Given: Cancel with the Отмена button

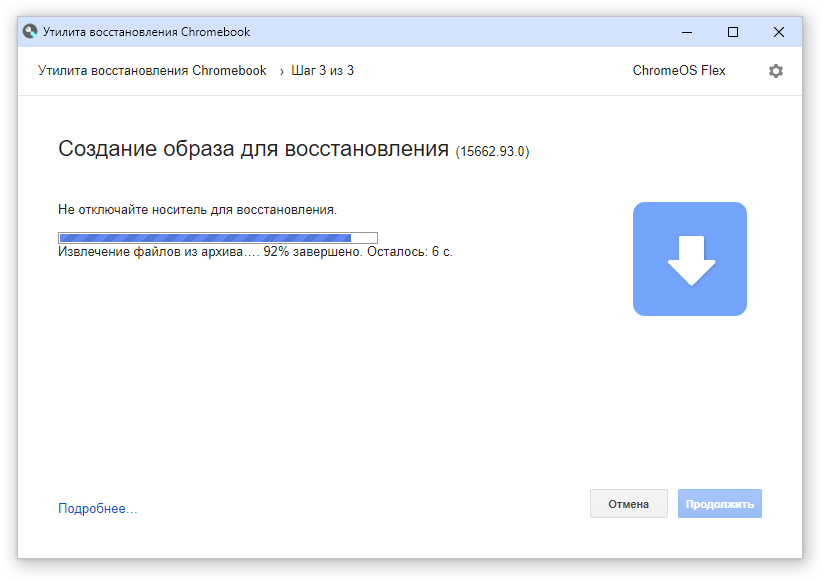Looking at the screenshot, I should pos(629,504).
